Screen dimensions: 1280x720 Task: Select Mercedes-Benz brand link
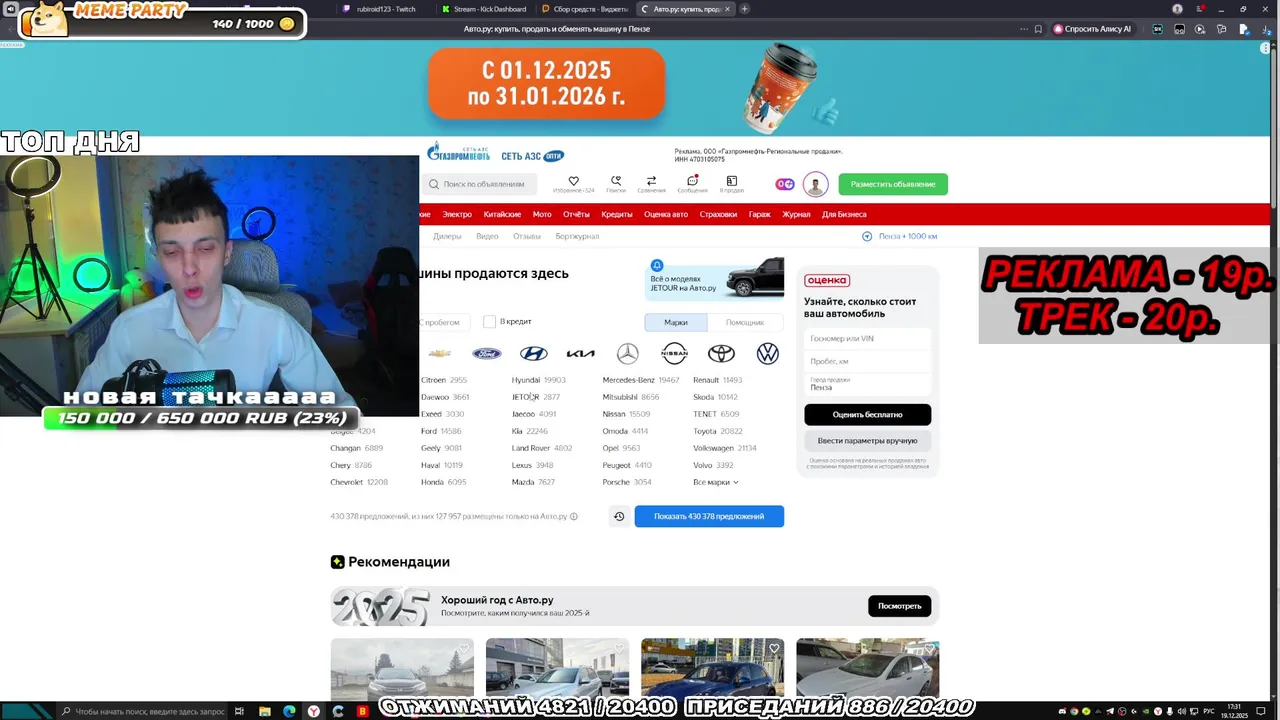pos(628,380)
